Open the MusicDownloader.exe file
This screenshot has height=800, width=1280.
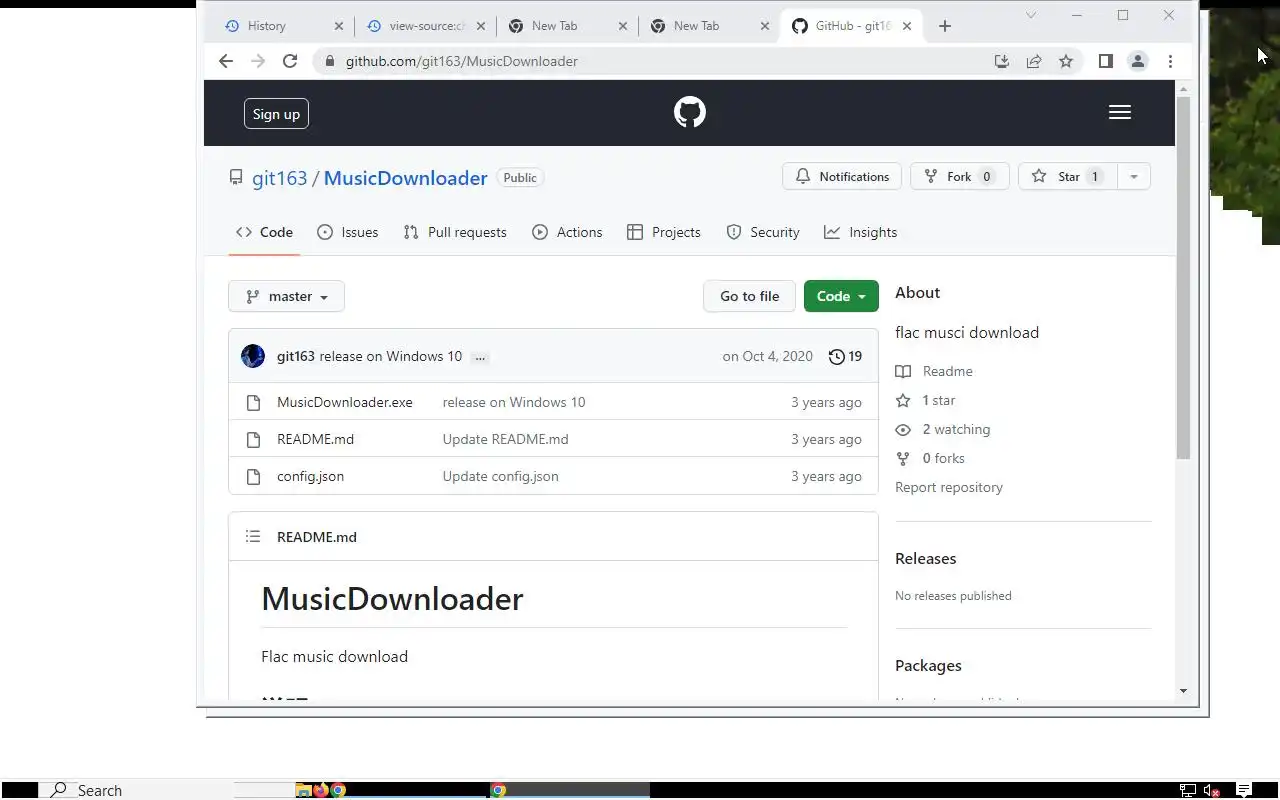345,402
